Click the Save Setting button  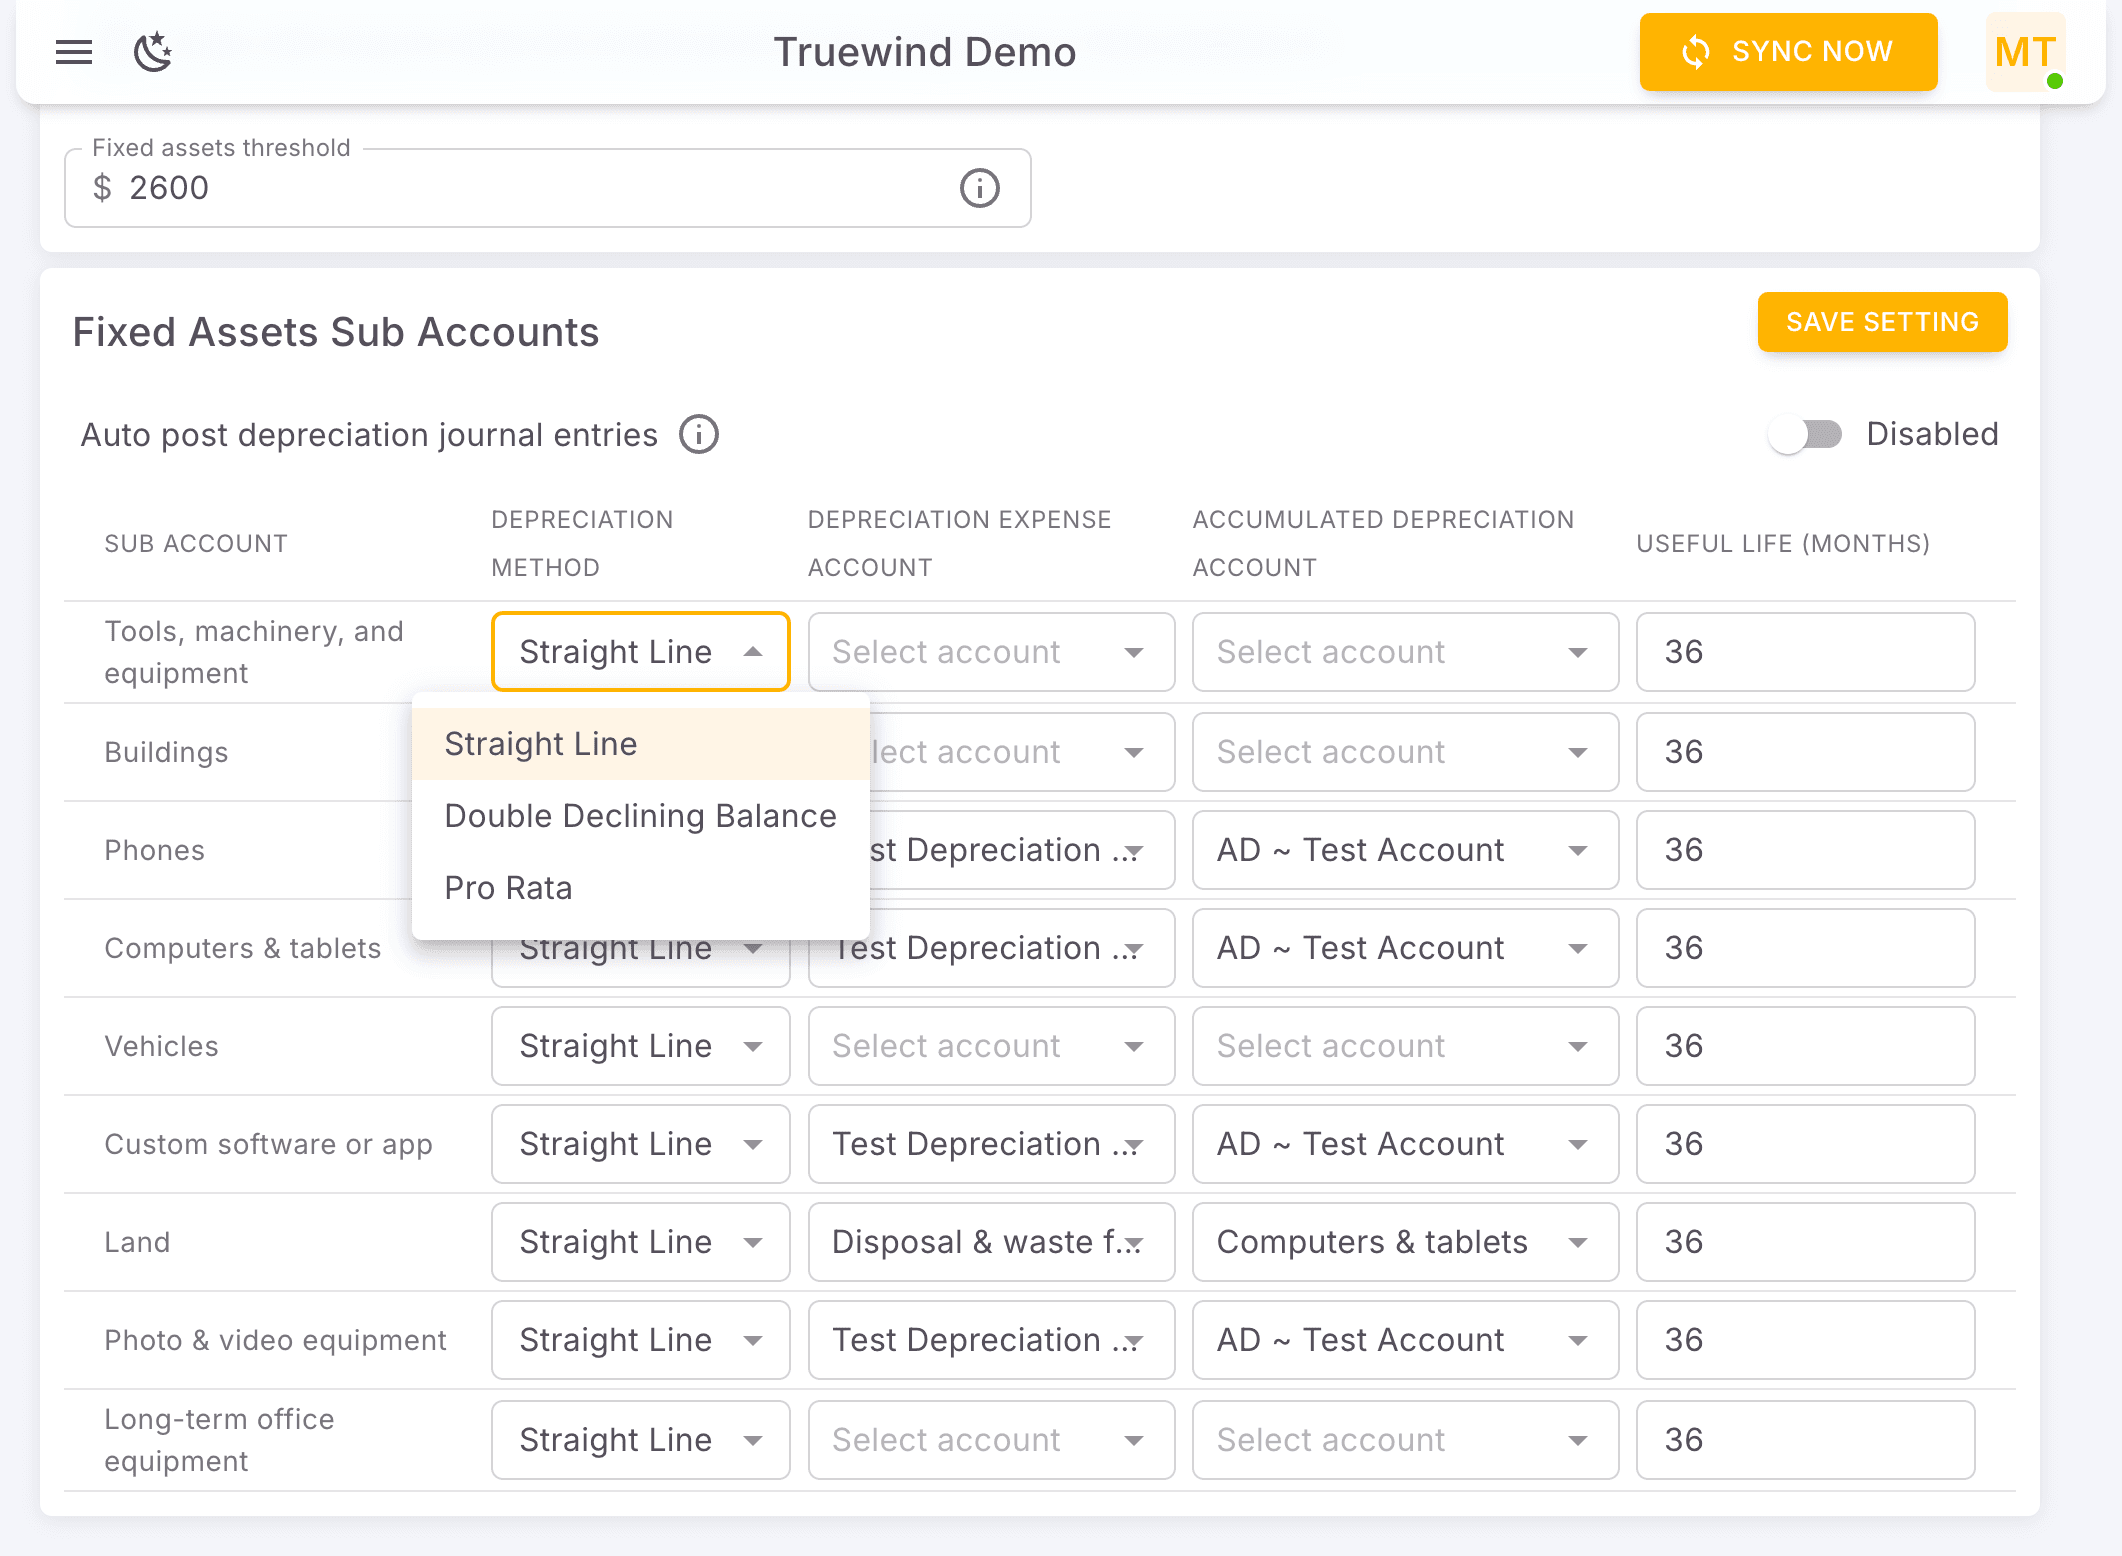click(x=1881, y=322)
